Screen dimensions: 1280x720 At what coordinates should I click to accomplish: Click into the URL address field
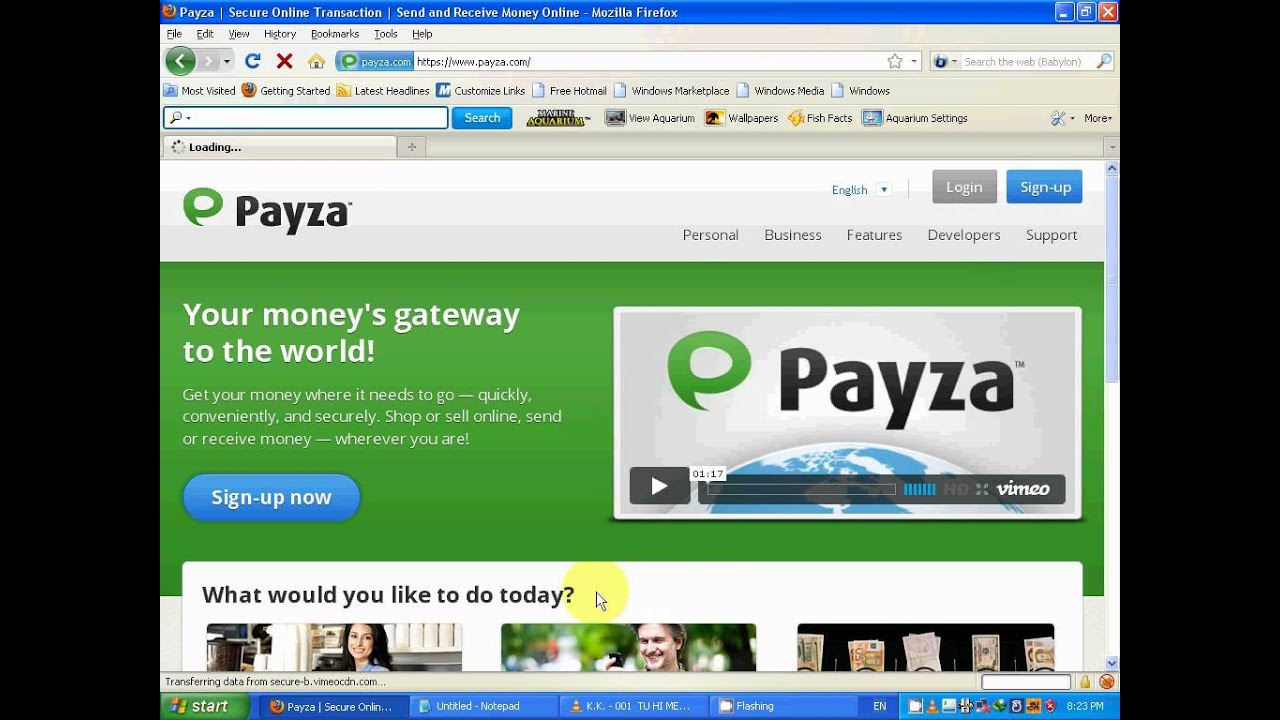(650, 61)
